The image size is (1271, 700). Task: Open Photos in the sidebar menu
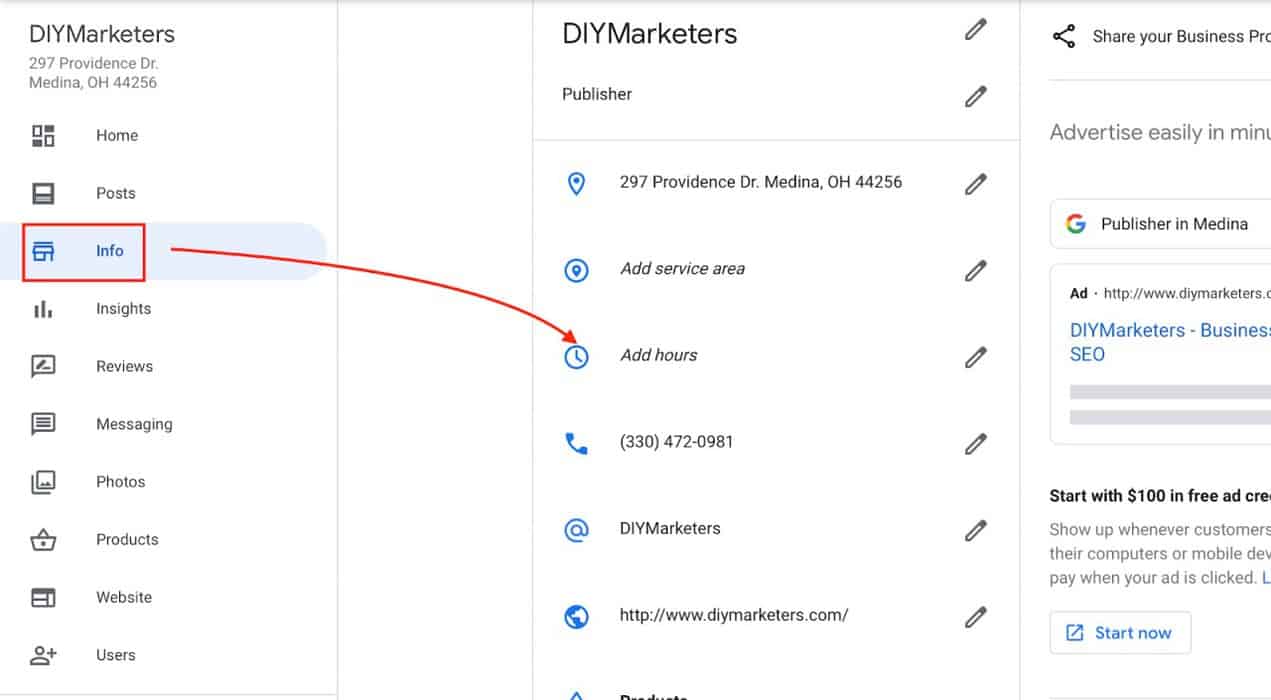(x=121, y=482)
